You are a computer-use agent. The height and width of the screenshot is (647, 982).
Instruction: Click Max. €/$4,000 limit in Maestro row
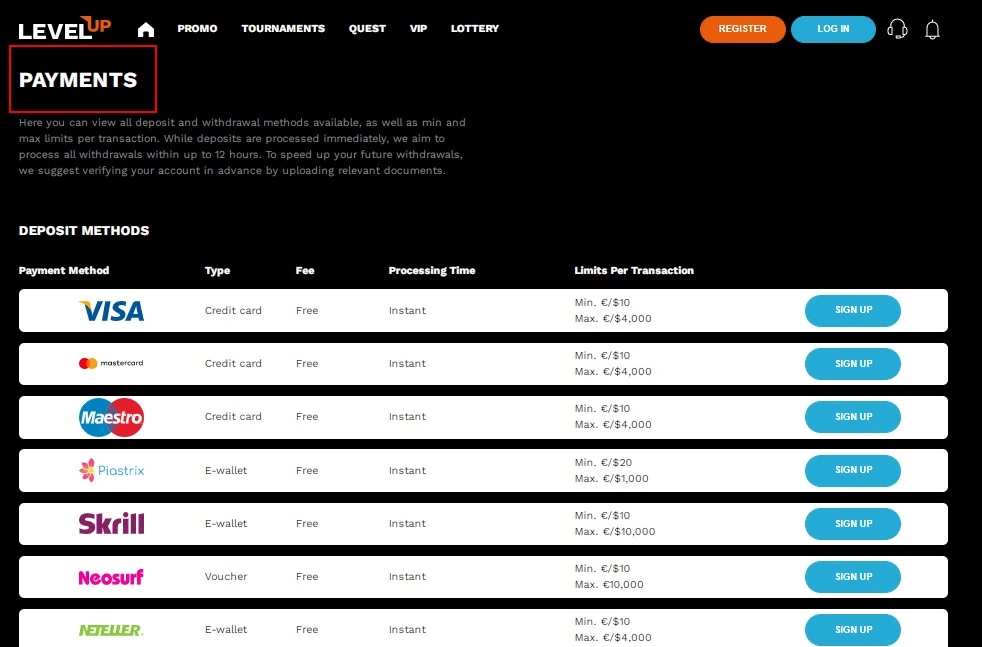[613, 425]
